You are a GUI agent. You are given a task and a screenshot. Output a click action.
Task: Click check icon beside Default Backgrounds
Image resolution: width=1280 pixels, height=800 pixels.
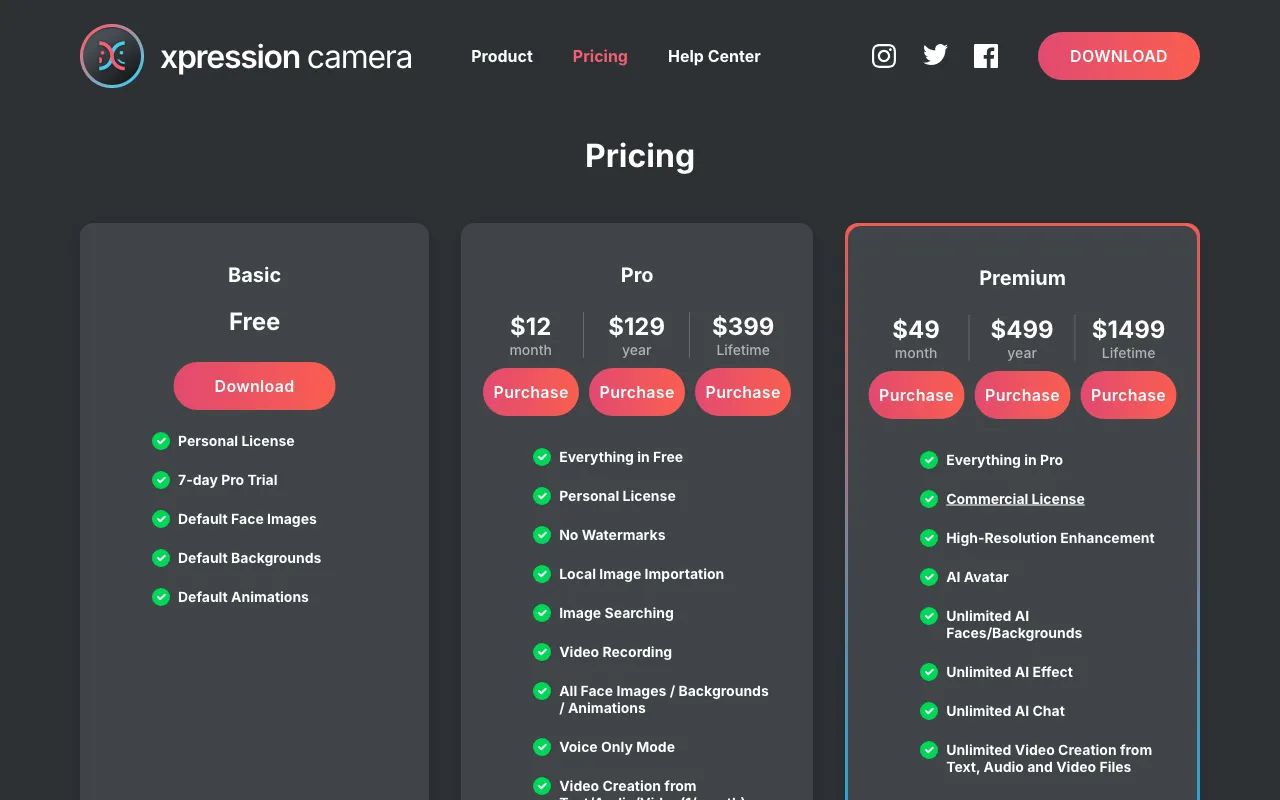tap(161, 558)
